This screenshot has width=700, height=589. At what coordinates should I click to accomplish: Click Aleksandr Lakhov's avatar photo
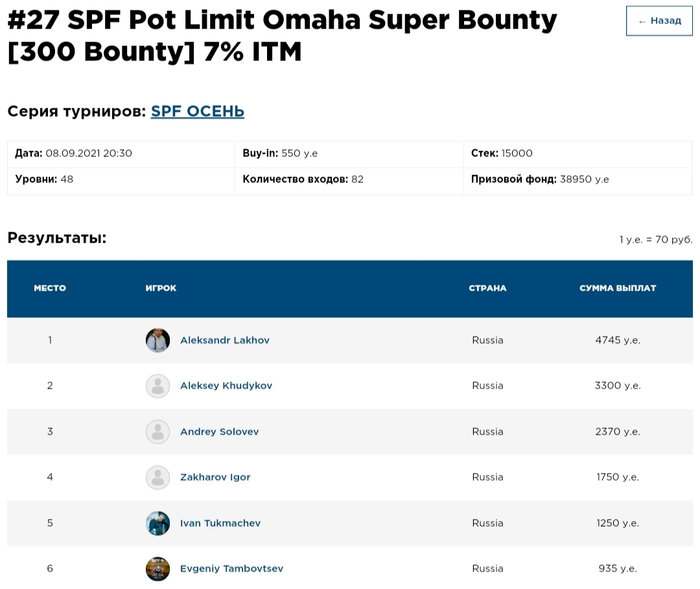tap(158, 340)
